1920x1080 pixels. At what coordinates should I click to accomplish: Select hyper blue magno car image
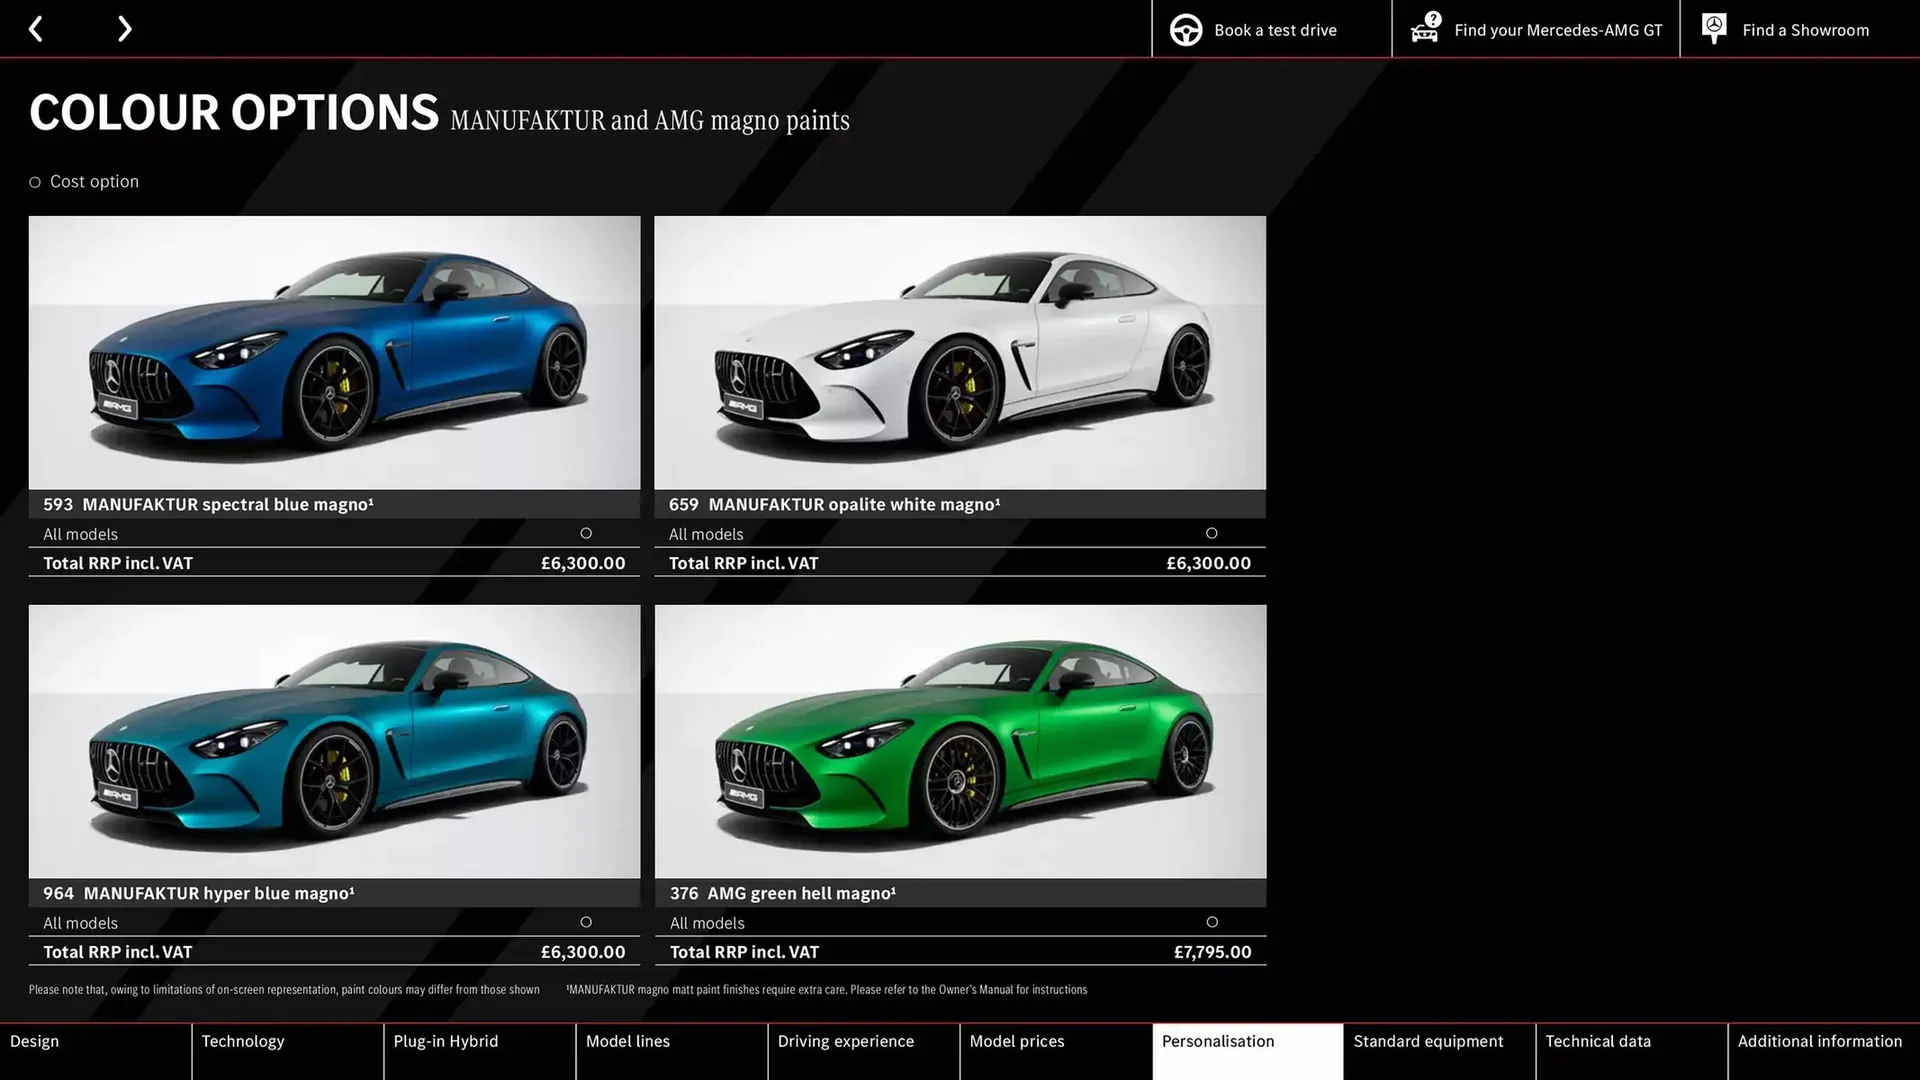[334, 741]
